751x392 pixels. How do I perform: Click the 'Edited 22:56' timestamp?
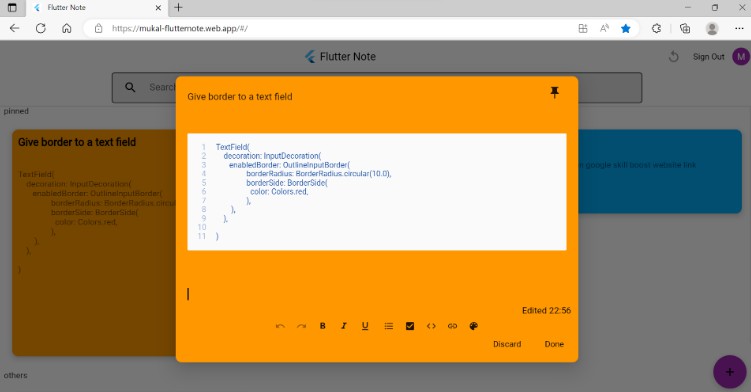pyautogui.click(x=546, y=311)
